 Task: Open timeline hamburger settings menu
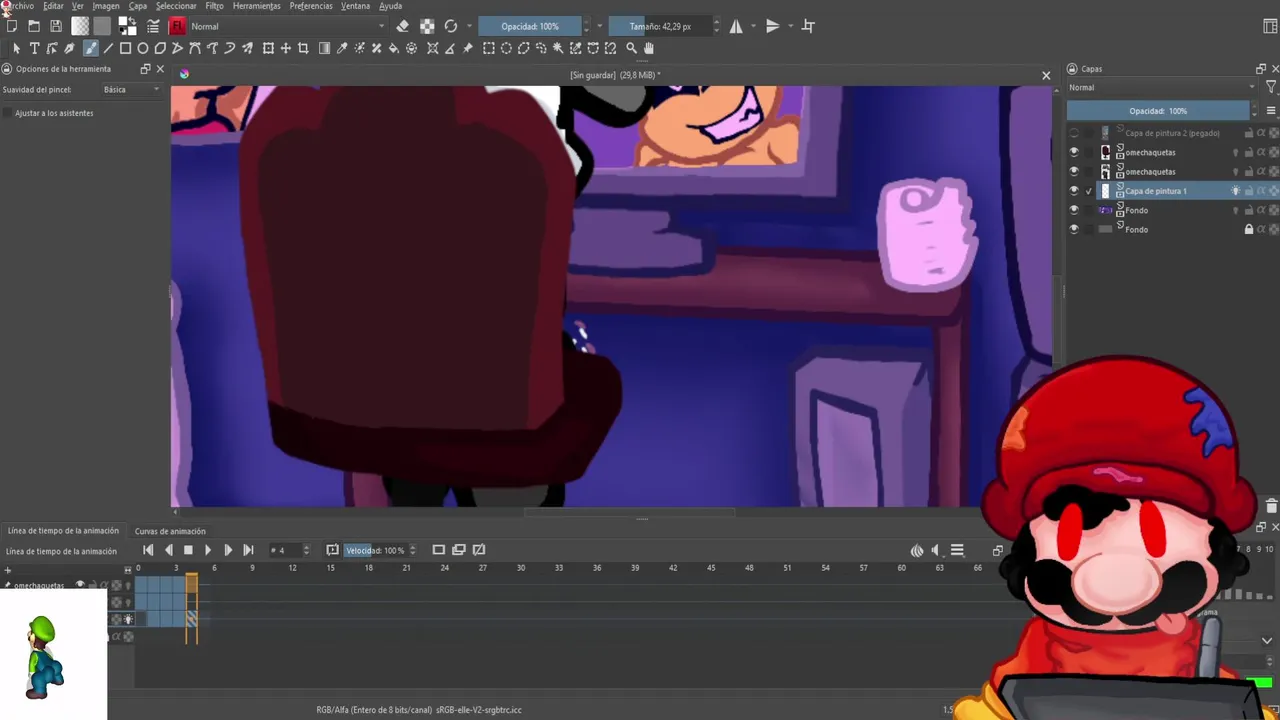click(957, 550)
